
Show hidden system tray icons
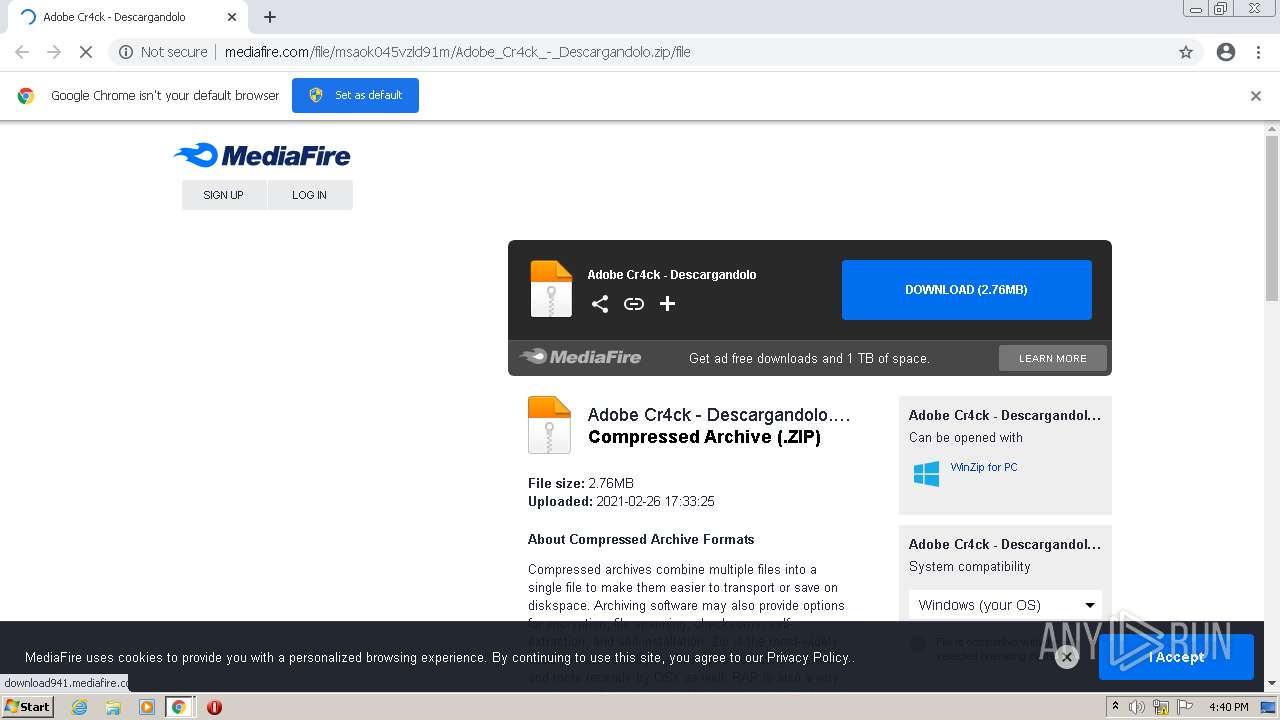[x=1115, y=707]
